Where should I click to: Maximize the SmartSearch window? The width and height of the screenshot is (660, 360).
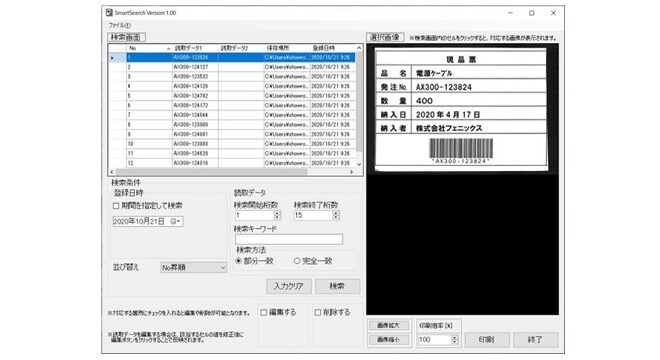(532, 13)
